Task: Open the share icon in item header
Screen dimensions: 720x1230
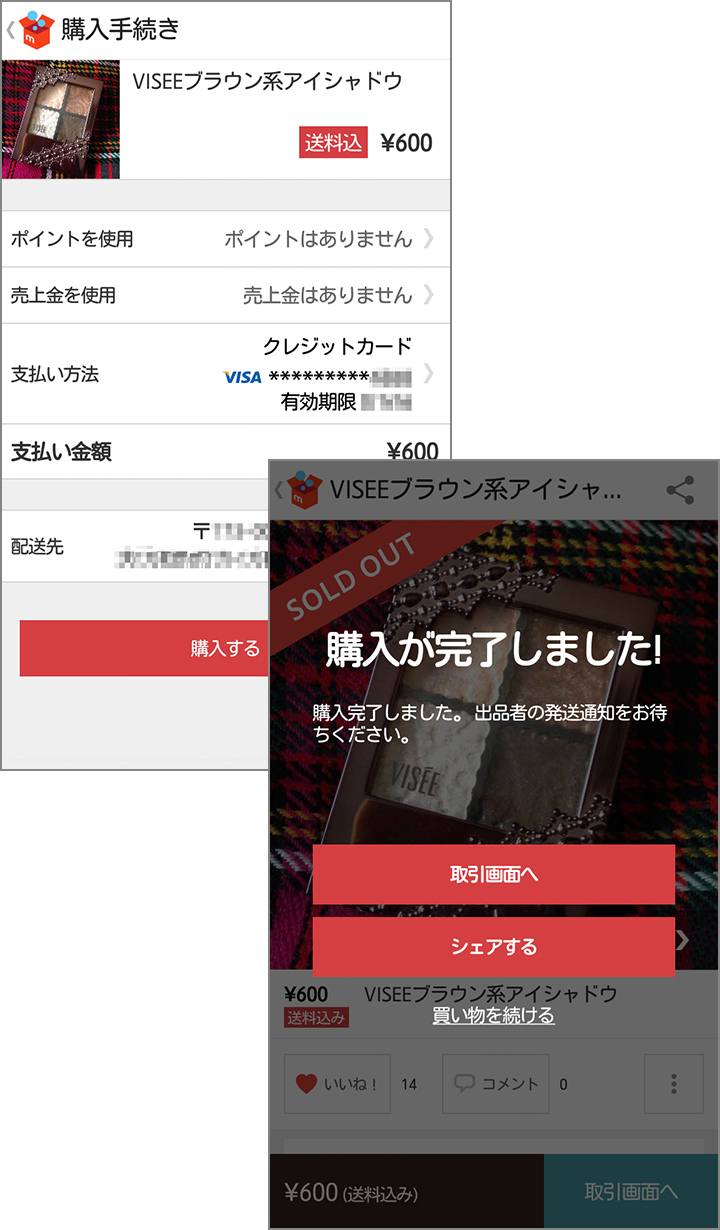Action: [680, 490]
